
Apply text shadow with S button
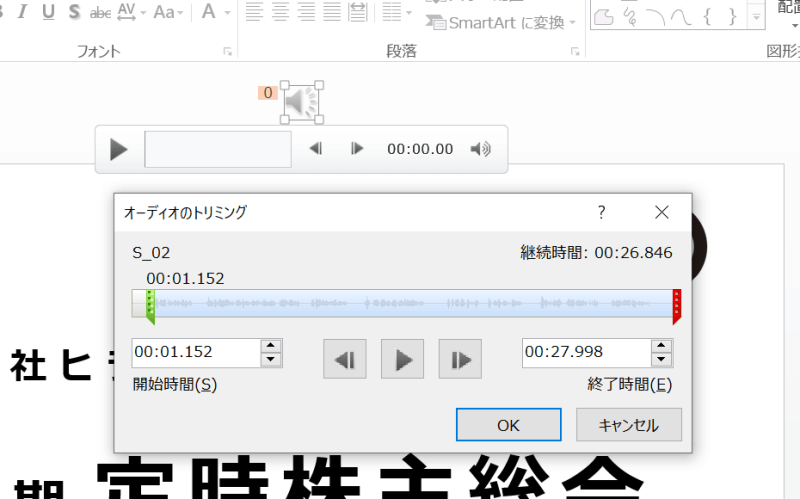[74, 12]
